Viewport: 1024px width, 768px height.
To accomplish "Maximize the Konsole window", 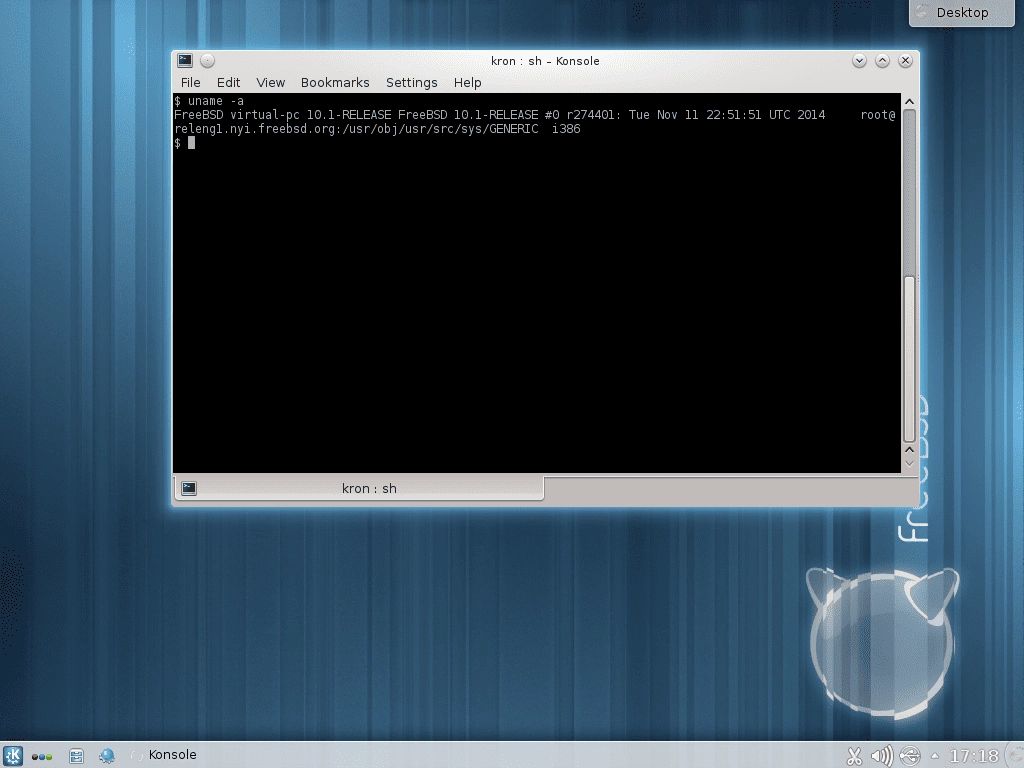I will coord(882,61).
